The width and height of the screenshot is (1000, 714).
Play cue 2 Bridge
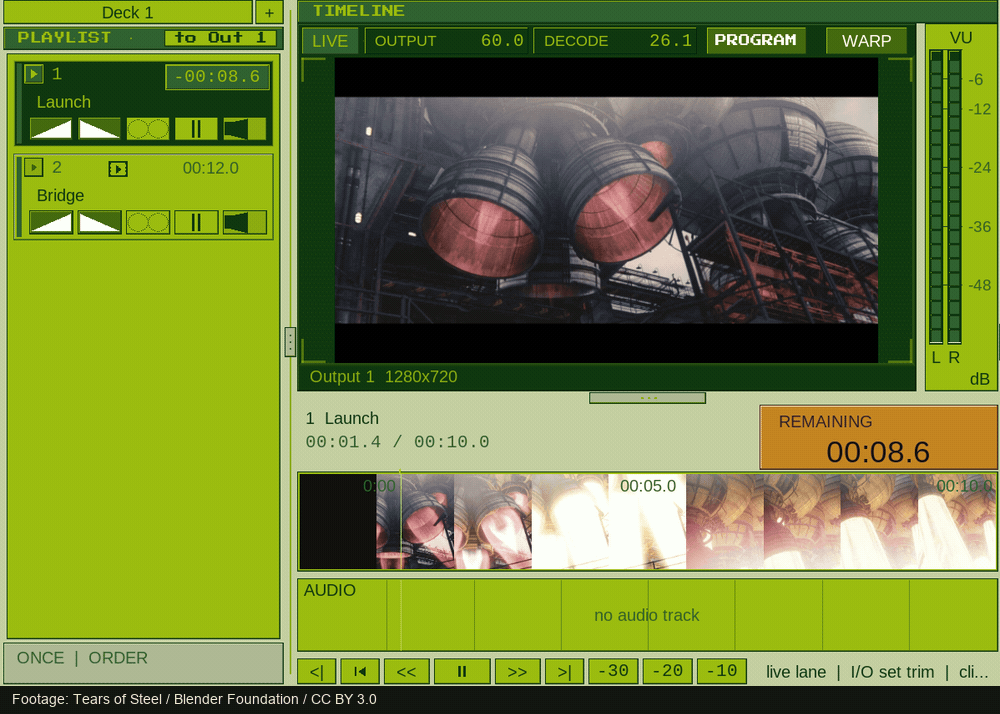(34, 168)
